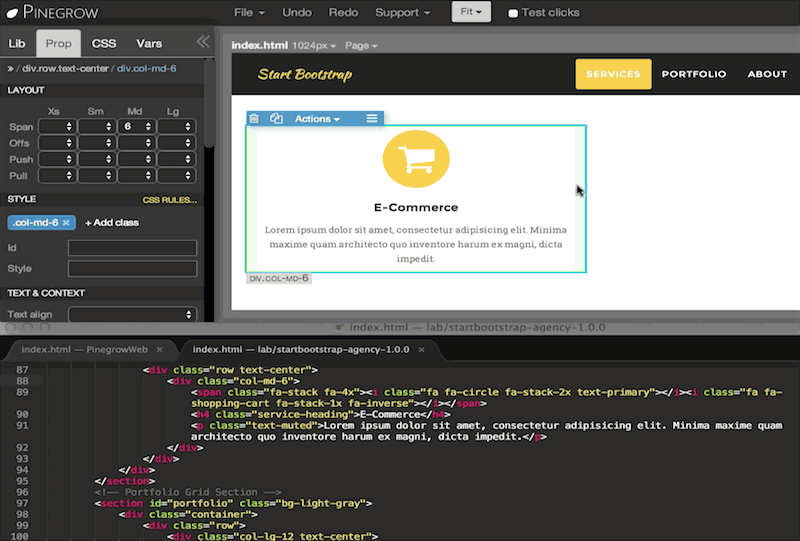The image size is (800, 541).
Task: Click the index.html page title
Action: pyautogui.click(x=259, y=45)
